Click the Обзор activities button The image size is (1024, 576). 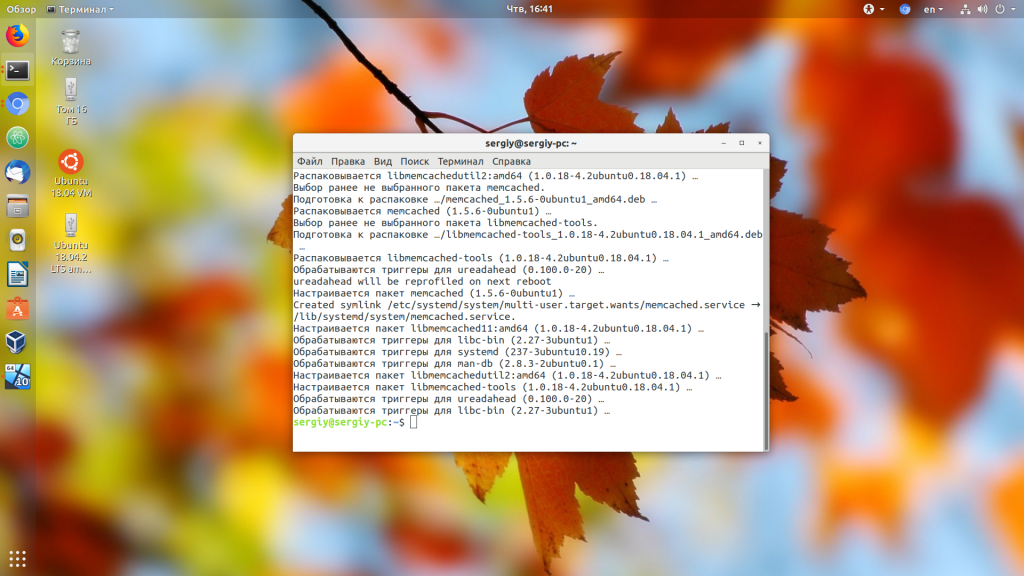tap(21, 9)
